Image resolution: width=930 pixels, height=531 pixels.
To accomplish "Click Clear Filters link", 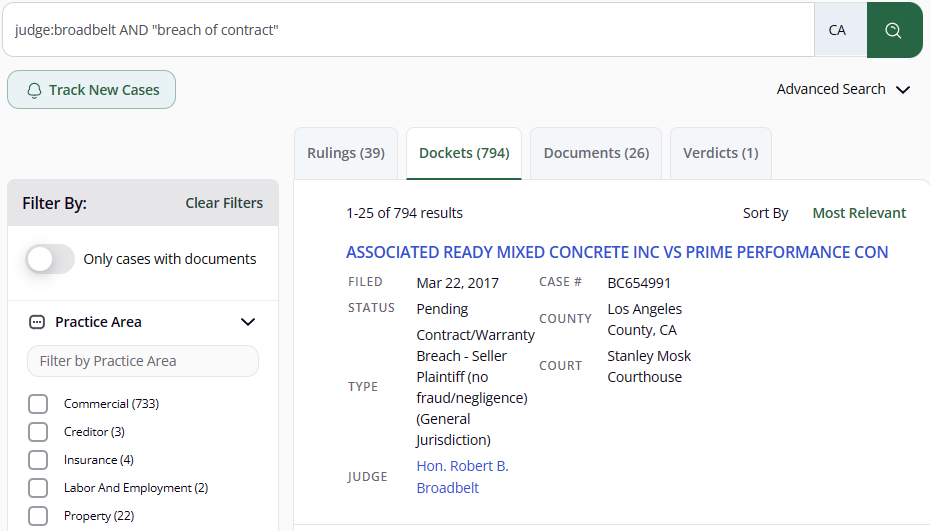I will click(224, 203).
